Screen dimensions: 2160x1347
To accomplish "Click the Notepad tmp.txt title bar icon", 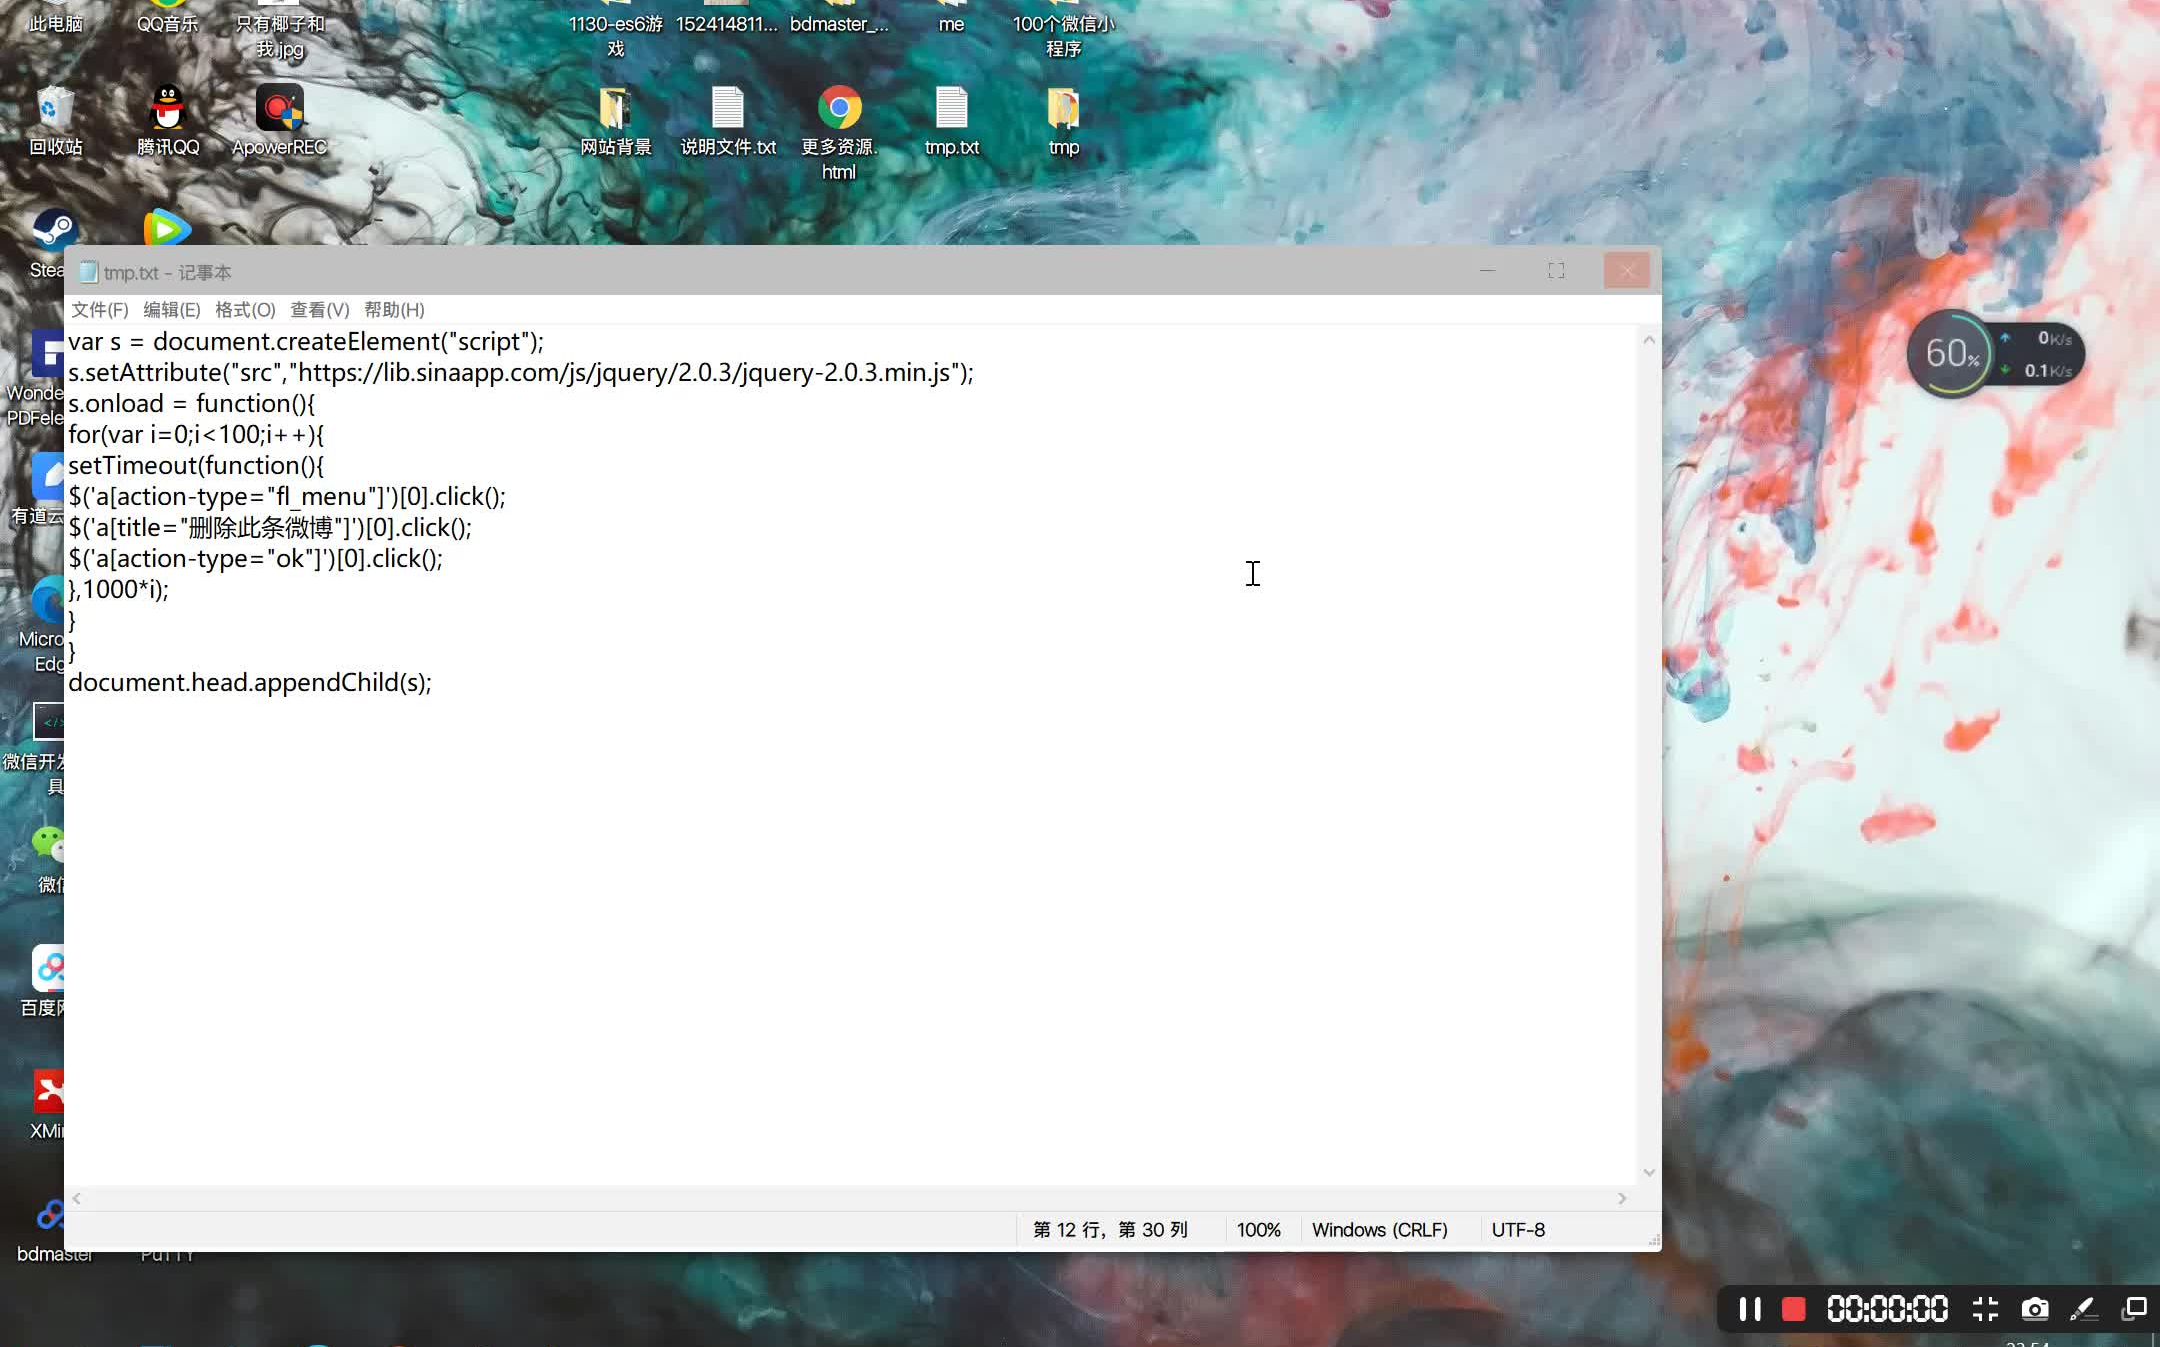I will click(88, 272).
